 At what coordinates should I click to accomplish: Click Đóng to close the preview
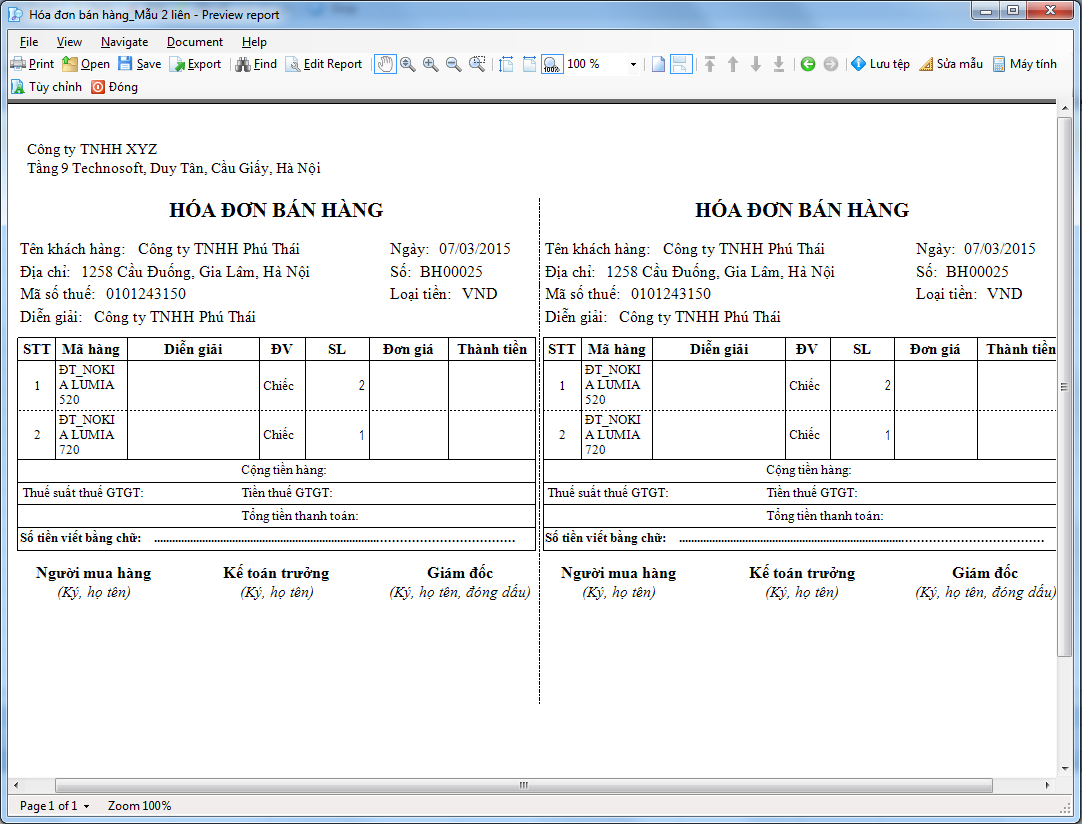coord(114,87)
